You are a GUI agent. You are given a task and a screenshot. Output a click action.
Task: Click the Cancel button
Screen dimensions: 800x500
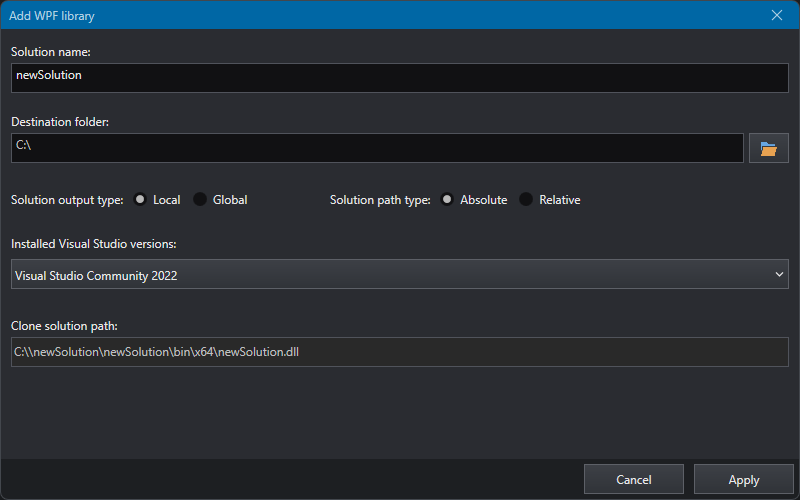pos(634,480)
